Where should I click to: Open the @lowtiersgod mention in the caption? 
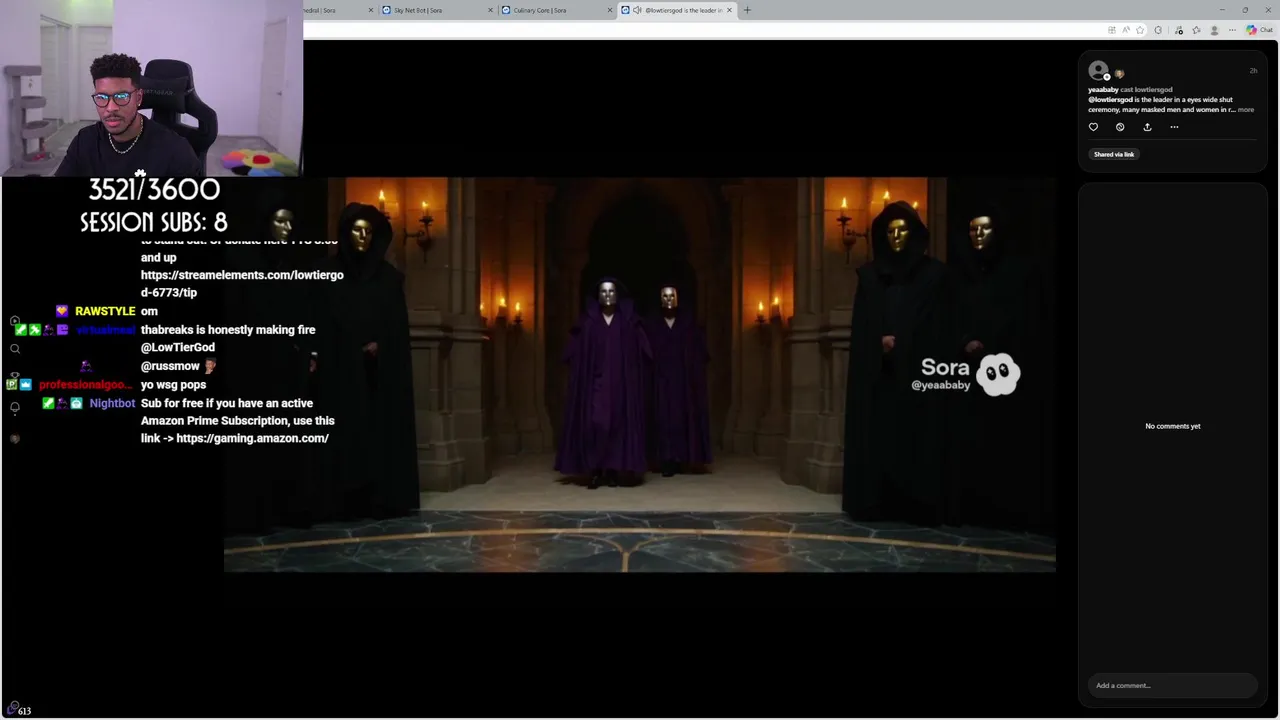[1111, 100]
